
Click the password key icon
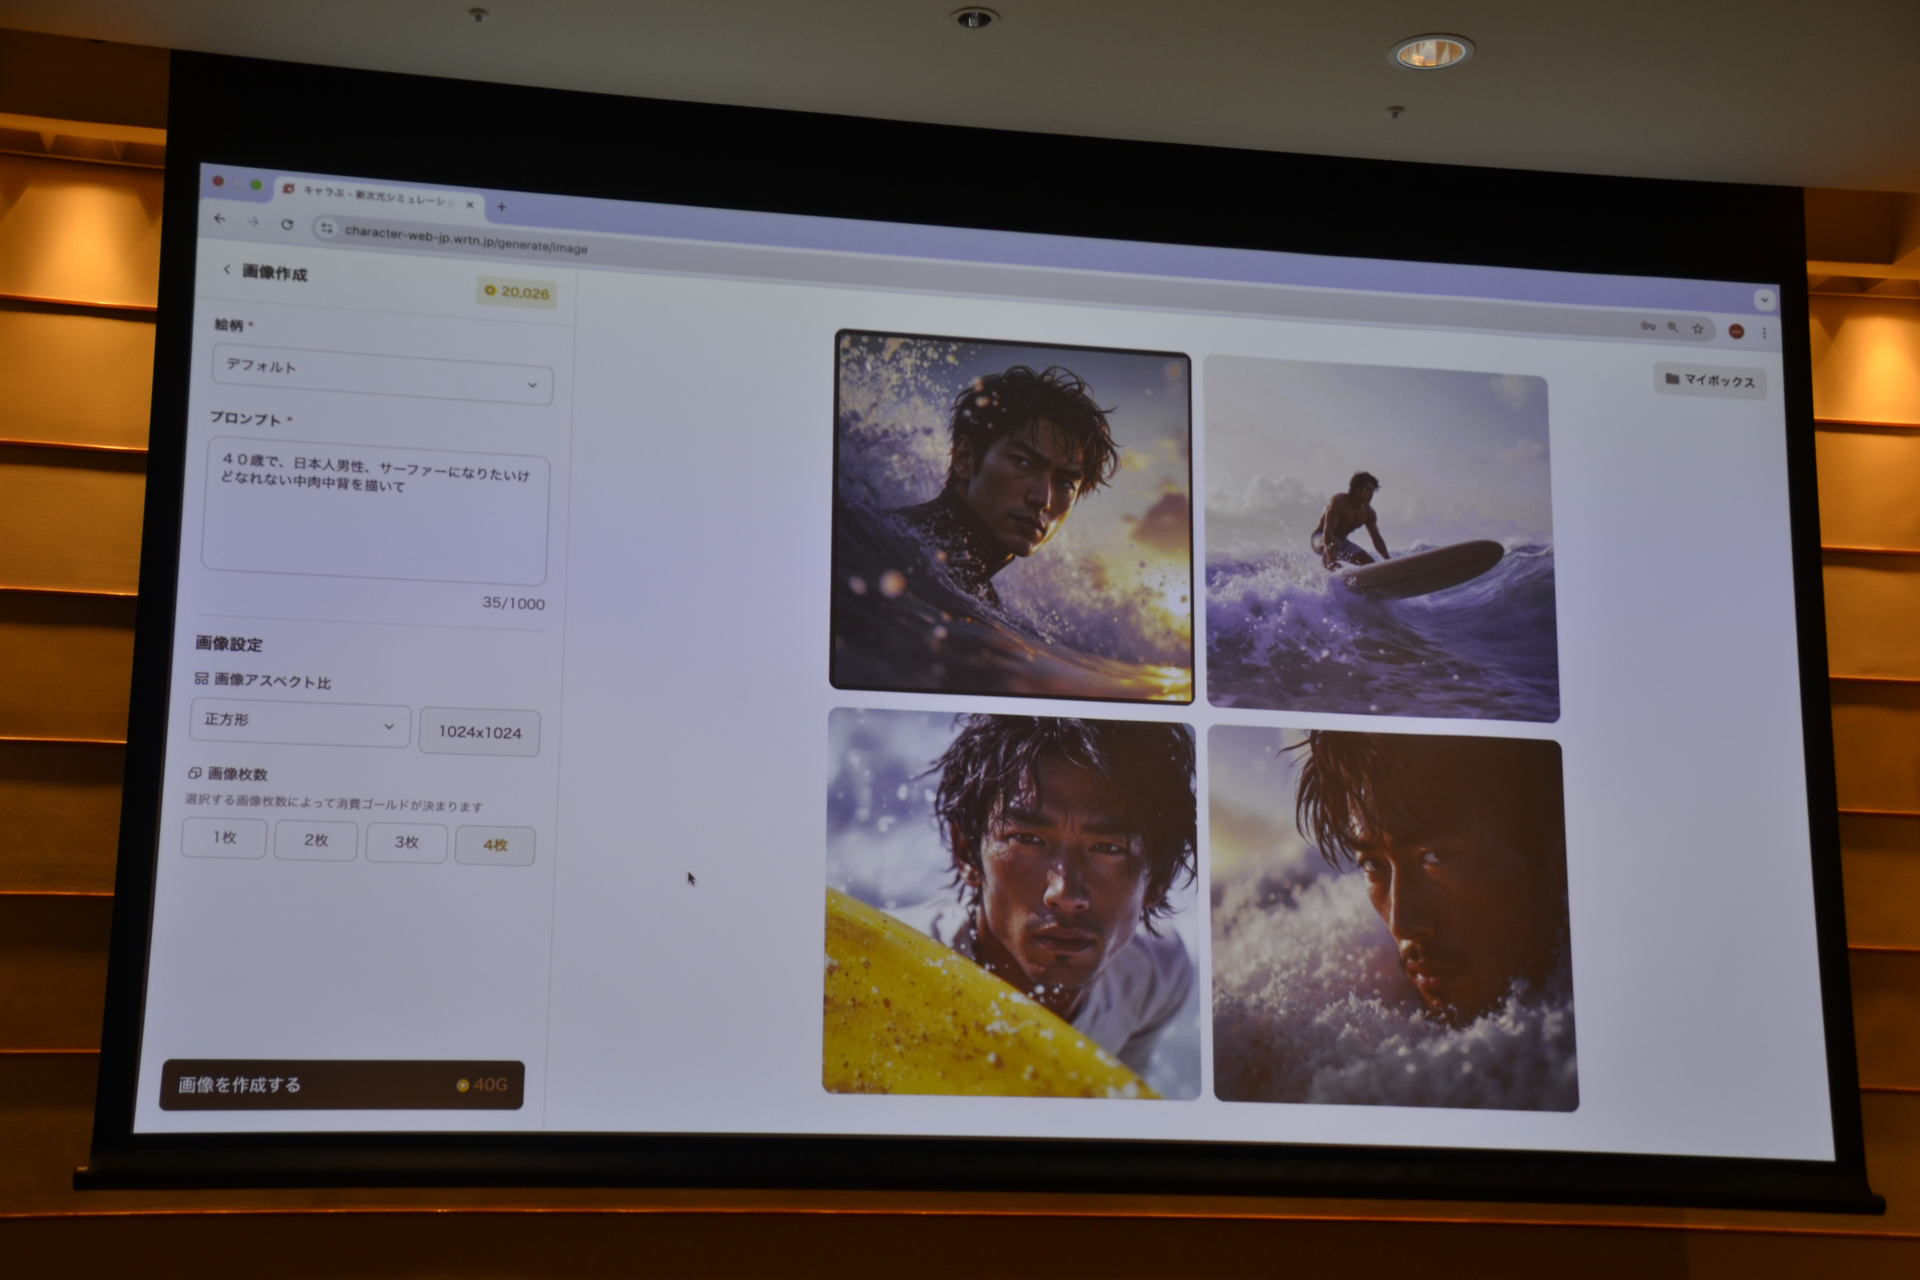coord(1647,326)
